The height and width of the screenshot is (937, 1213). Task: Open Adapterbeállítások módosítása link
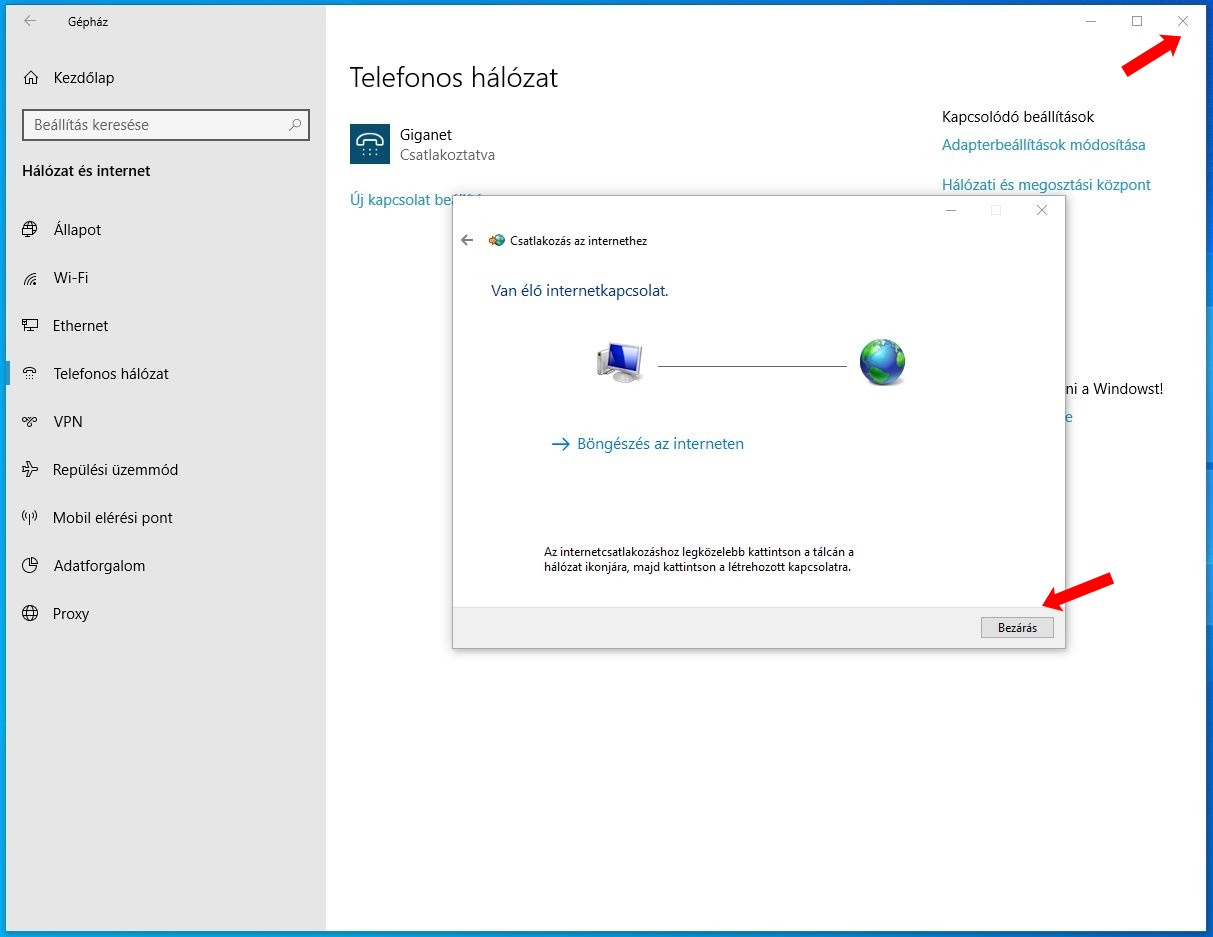(1043, 145)
